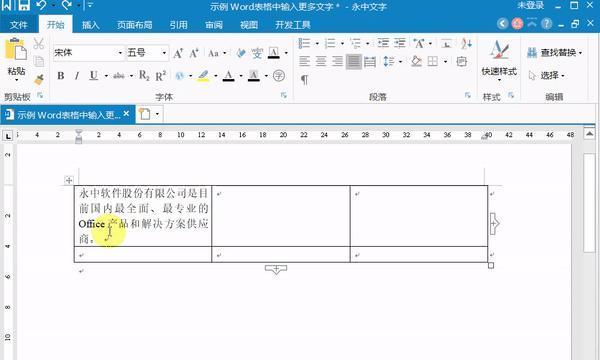Switch to the 插入 tab
The height and width of the screenshot is (360, 600).
point(90,25)
